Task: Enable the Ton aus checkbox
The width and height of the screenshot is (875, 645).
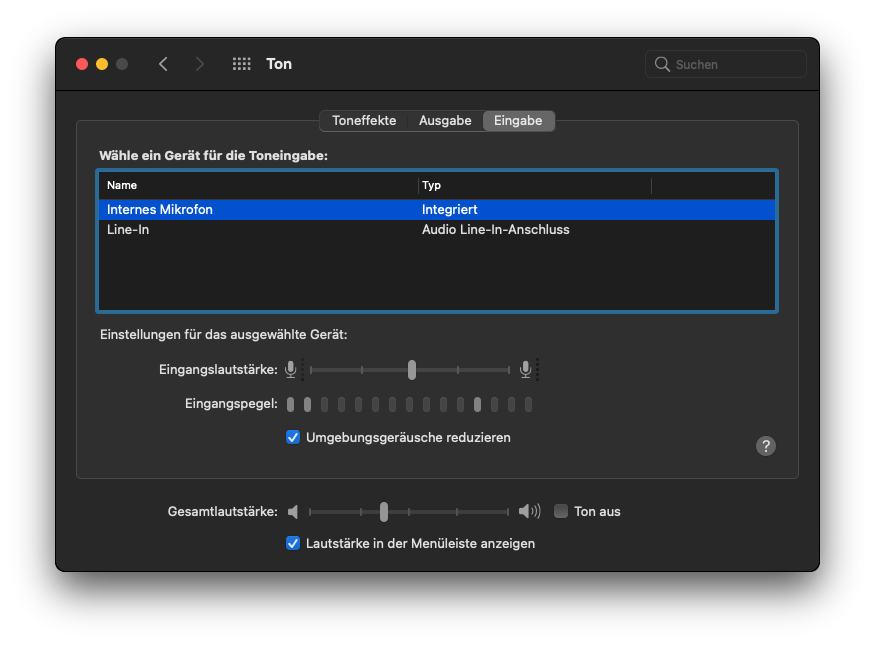Action: tap(561, 511)
